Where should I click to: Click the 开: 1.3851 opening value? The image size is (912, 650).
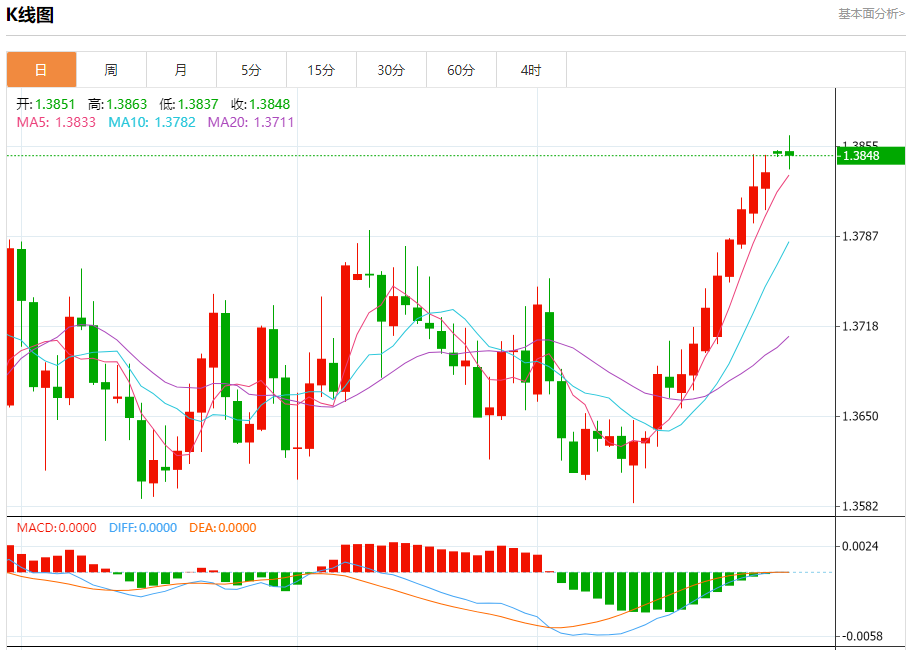point(46,104)
